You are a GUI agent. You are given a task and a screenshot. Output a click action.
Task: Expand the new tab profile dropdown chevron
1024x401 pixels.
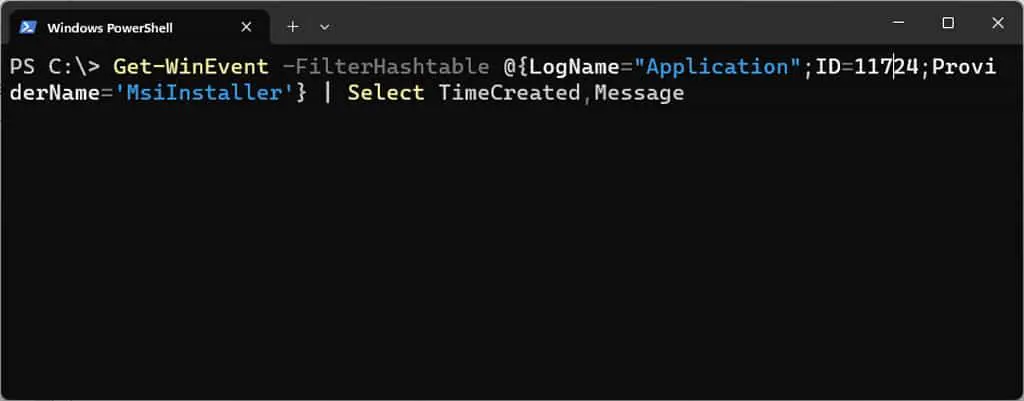click(x=325, y=27)
